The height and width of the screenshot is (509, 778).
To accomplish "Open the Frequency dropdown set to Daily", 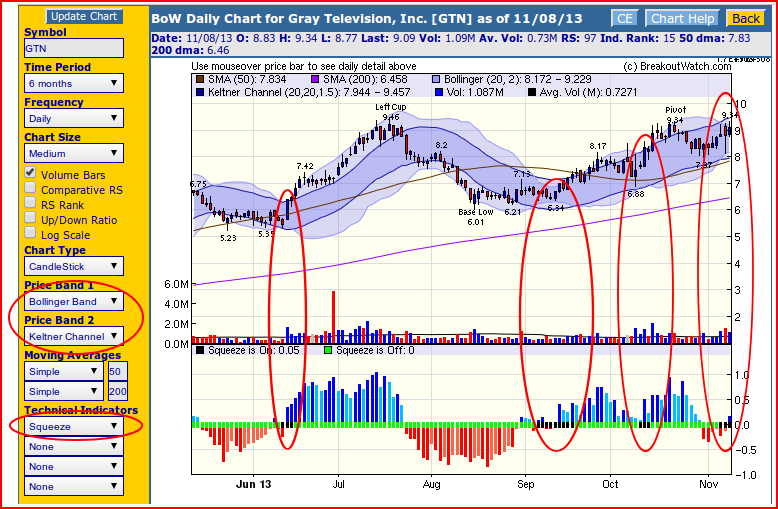I will [x=74, y=119].
